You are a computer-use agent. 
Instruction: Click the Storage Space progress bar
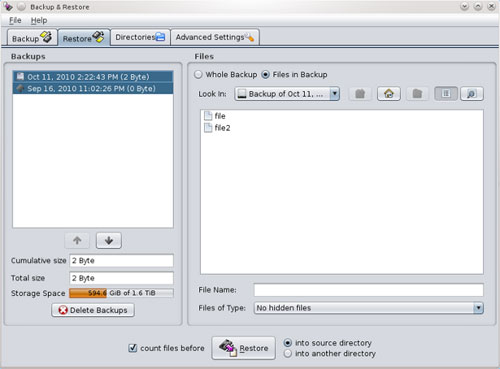tap(121, 293)
